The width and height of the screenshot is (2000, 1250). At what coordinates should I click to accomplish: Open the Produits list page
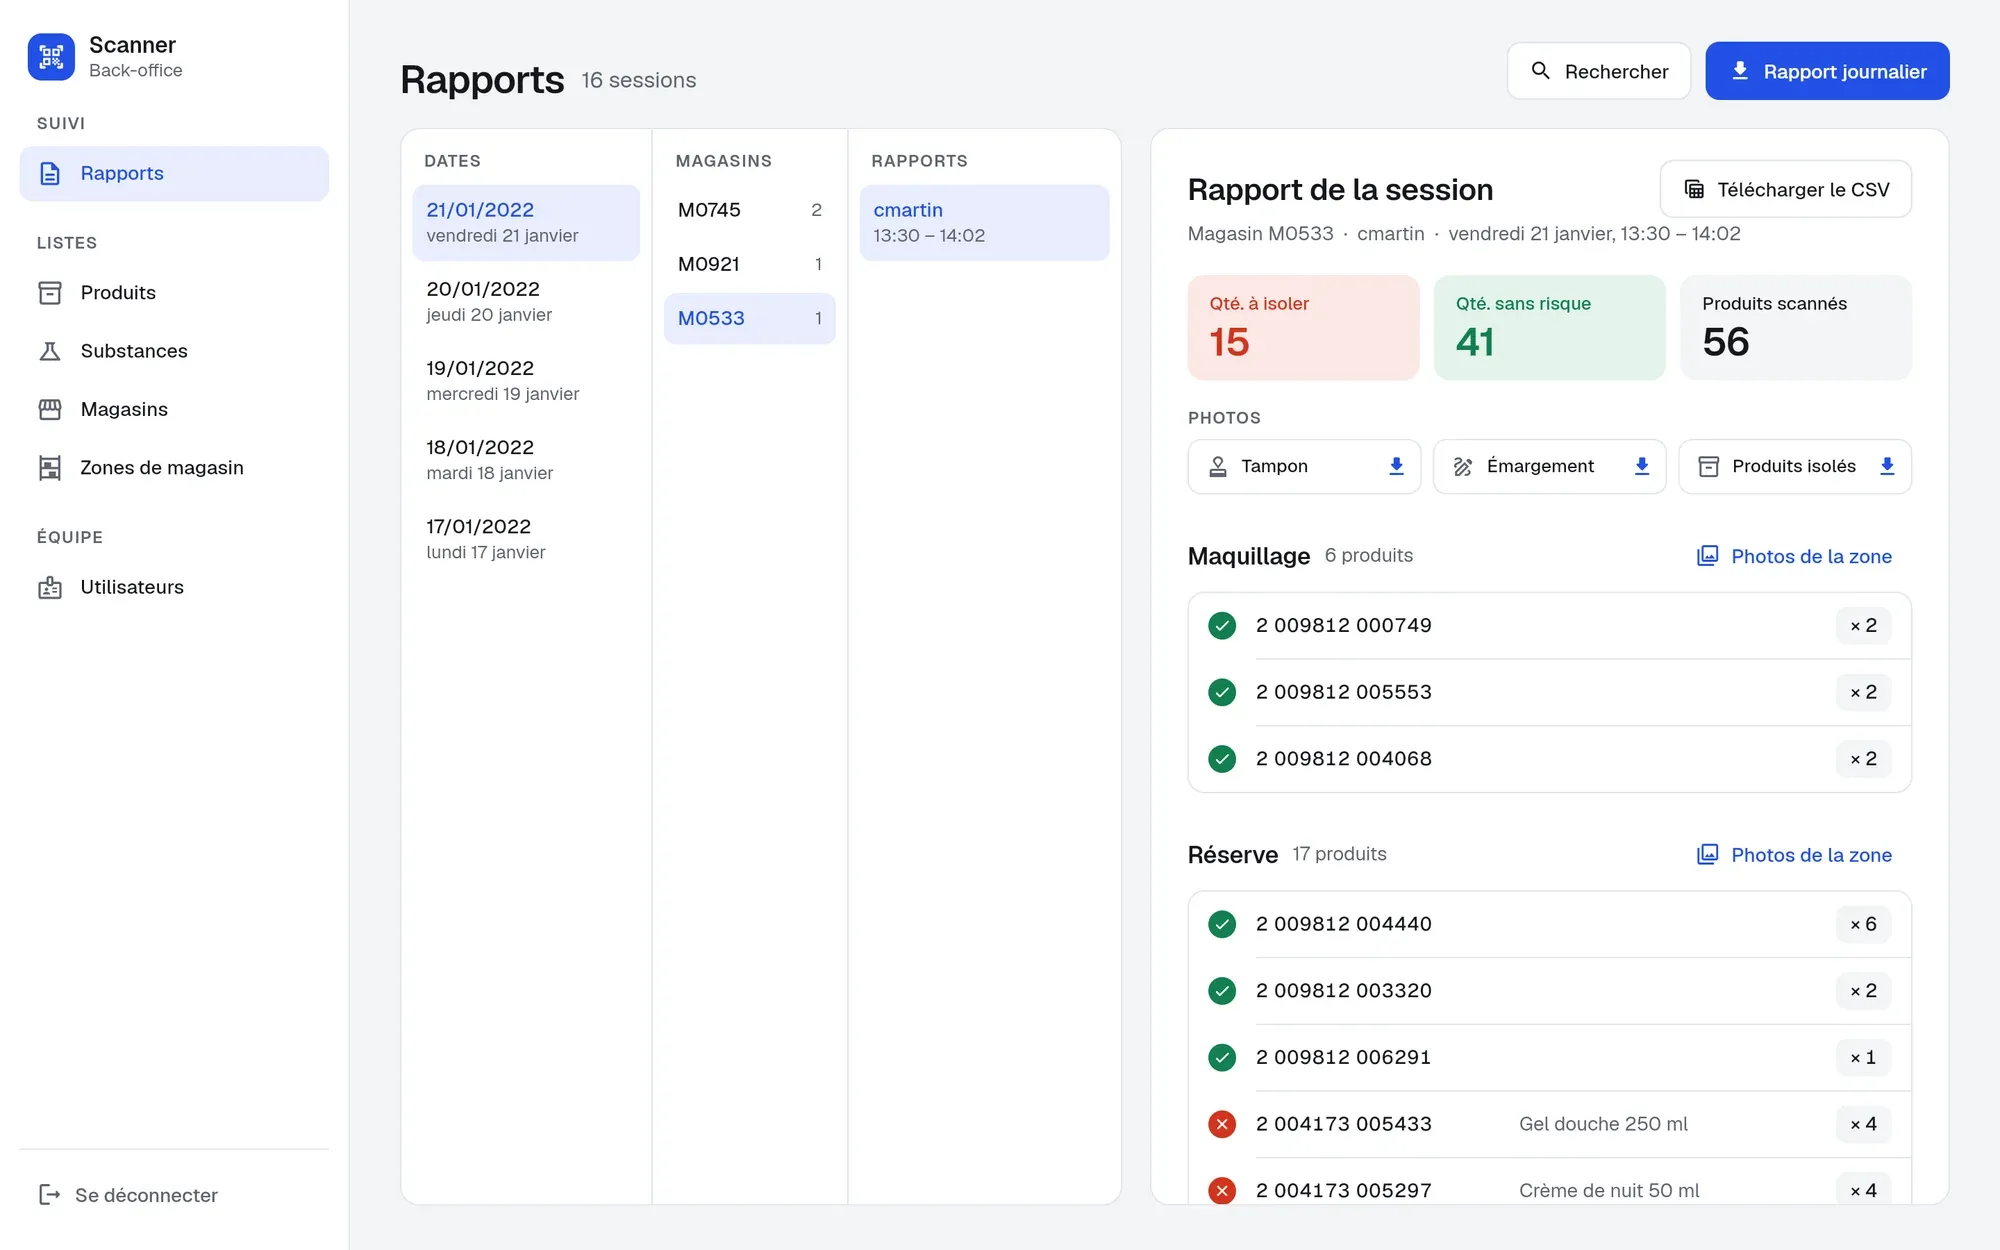(x=174, y=293)
